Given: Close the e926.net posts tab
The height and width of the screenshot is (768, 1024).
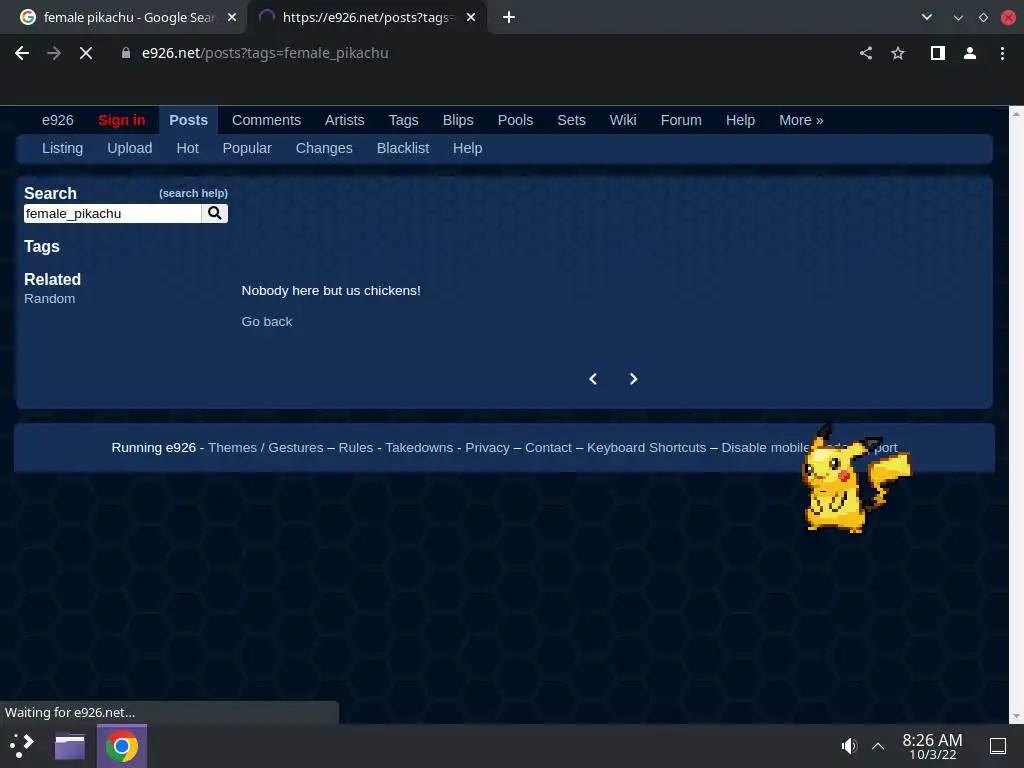Looking at the screenshot, I should coord(471,17).
